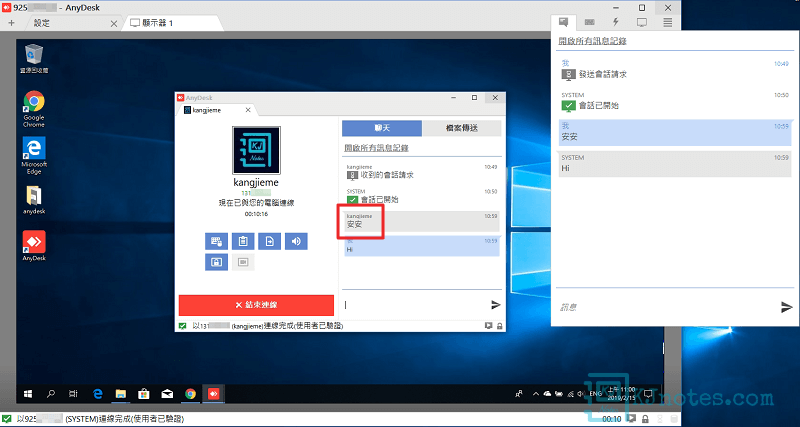Open the chat icon in AnyDesk toolbar
This screenshot has height=427, width=800.
click(565, 21)
